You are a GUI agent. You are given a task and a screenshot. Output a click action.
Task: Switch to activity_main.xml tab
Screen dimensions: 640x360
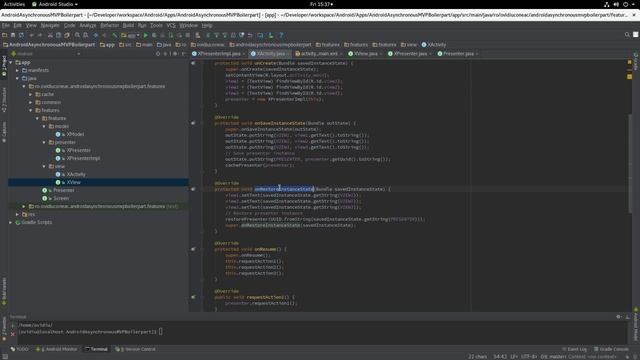319,54
